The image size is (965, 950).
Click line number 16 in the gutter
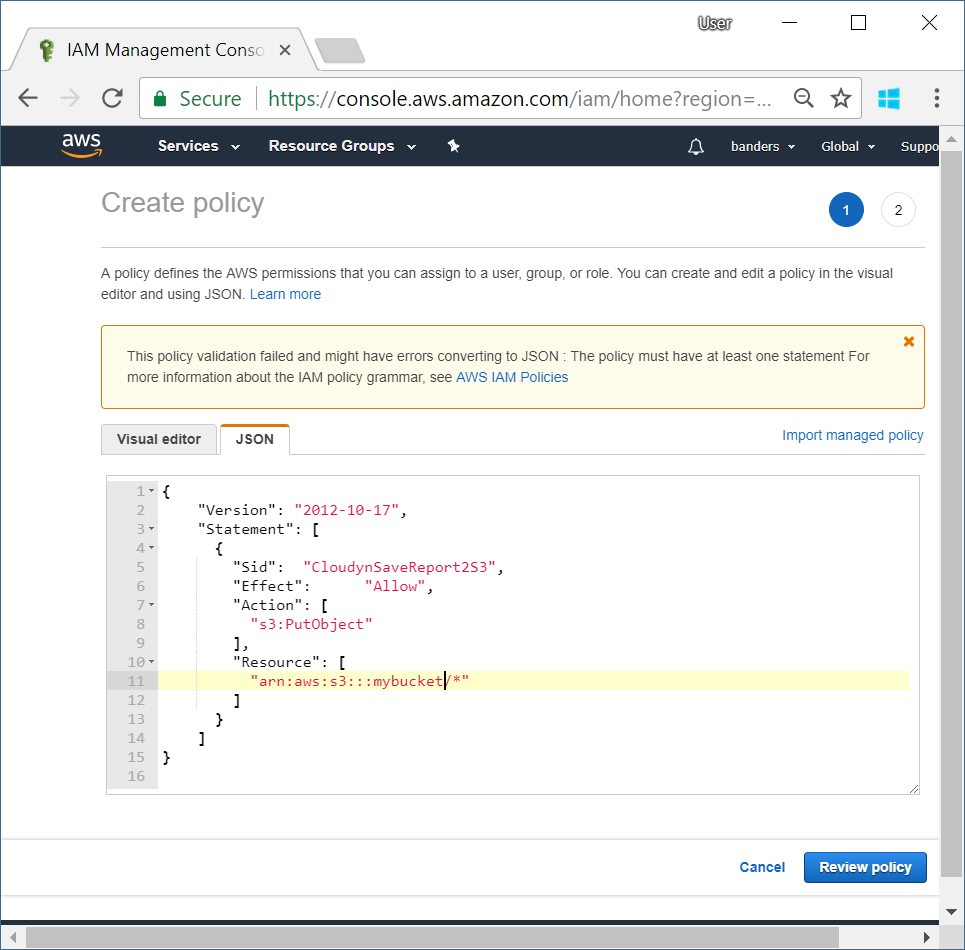tap(136, 776)
